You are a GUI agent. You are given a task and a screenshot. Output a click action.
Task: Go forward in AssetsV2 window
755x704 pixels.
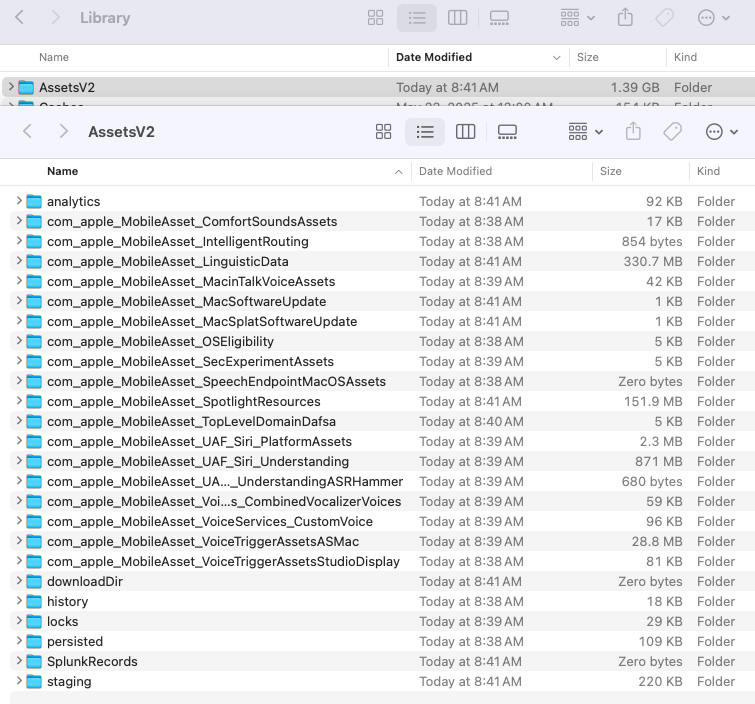pyautogui.click(x=63, y=131)
